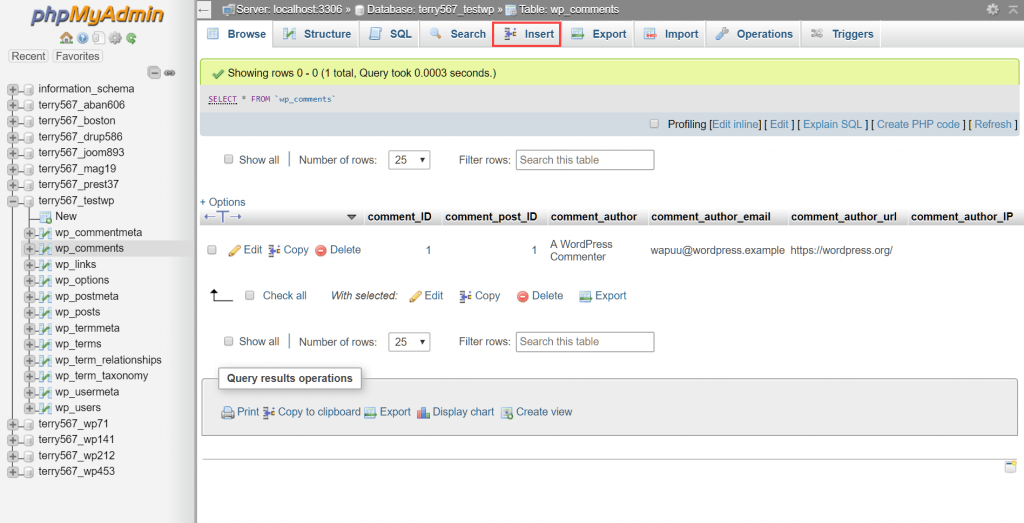Expand the wp_posts table node
Image resolution: width=1024 pixels, height=523 pixels.
(30, 312)
